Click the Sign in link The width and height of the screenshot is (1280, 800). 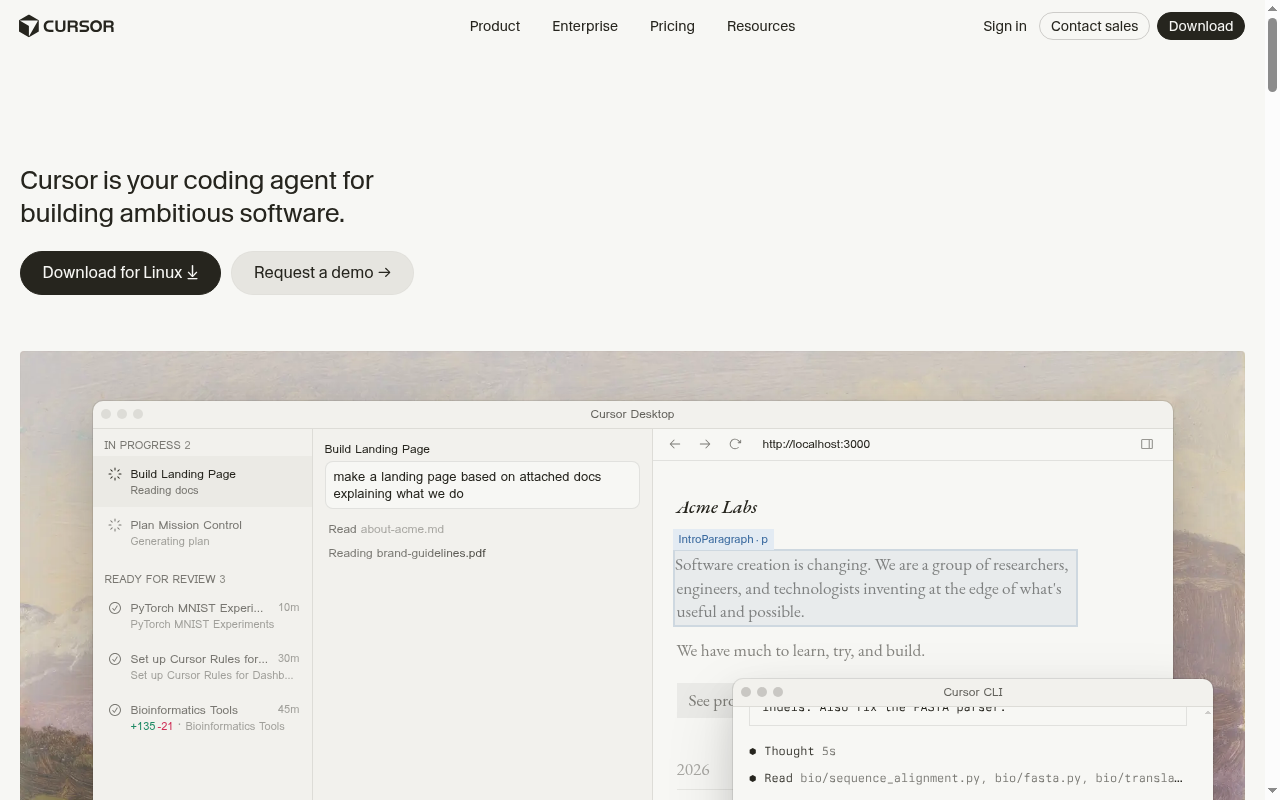coord(1005,26)
